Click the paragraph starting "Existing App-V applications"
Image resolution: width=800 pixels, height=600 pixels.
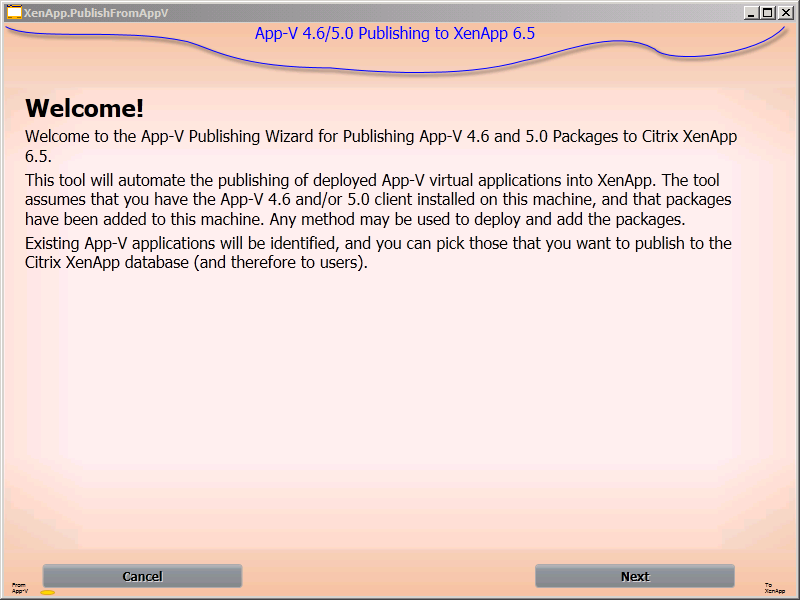378,253
